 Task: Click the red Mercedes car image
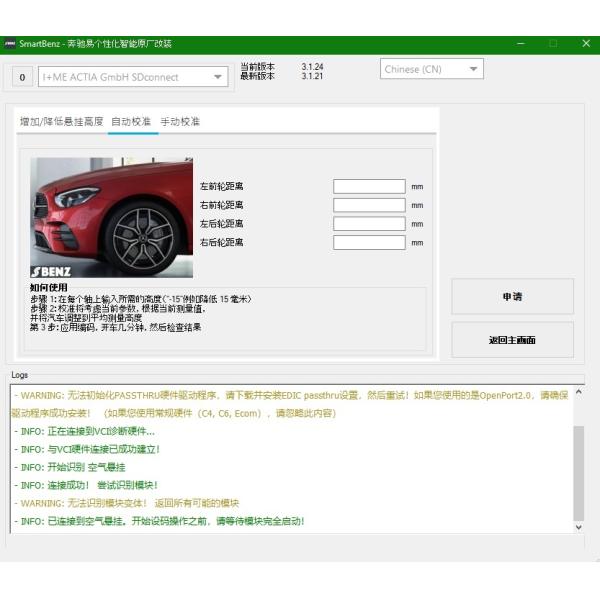click(111, 217)
